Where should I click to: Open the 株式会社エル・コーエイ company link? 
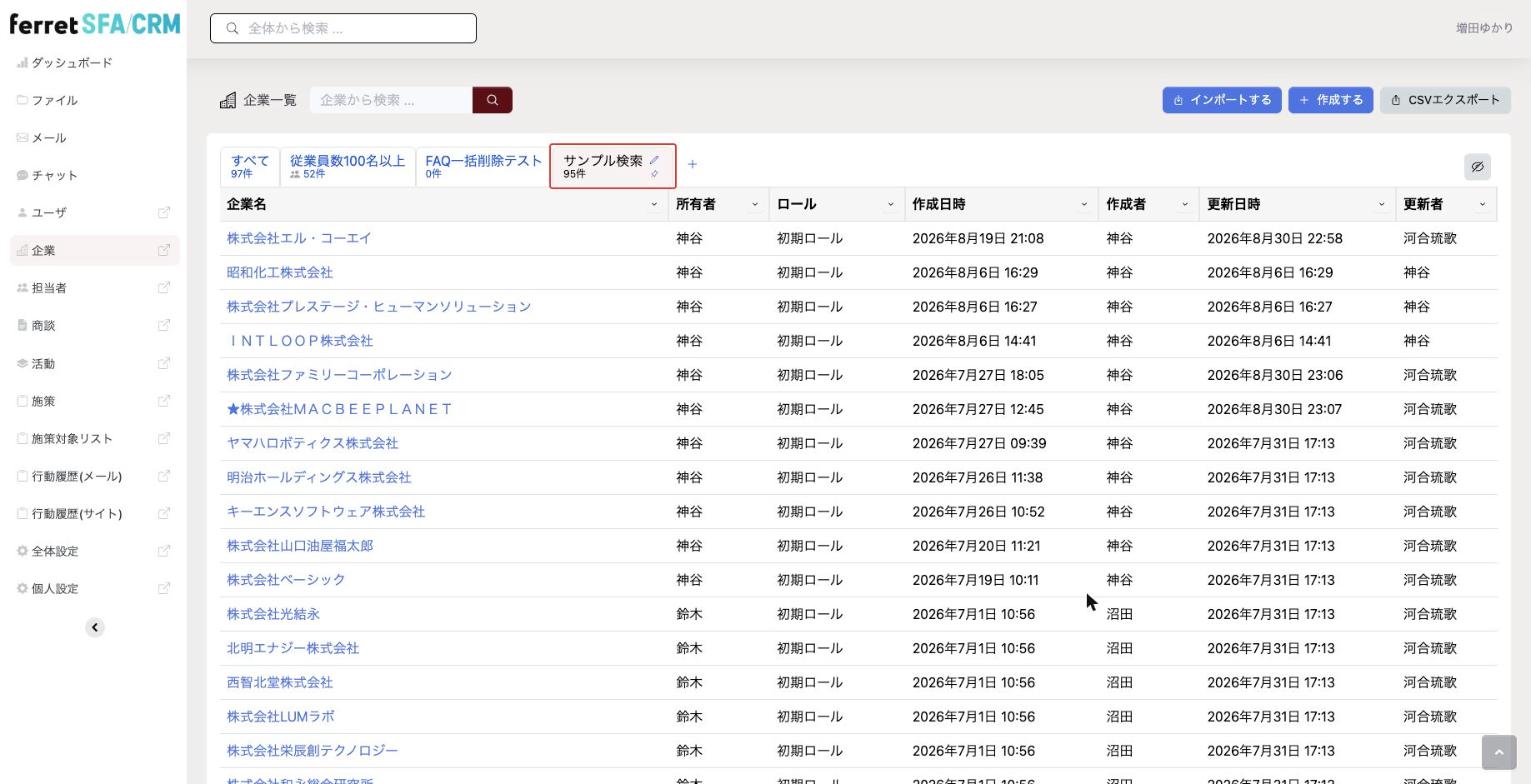pos(299,238)
